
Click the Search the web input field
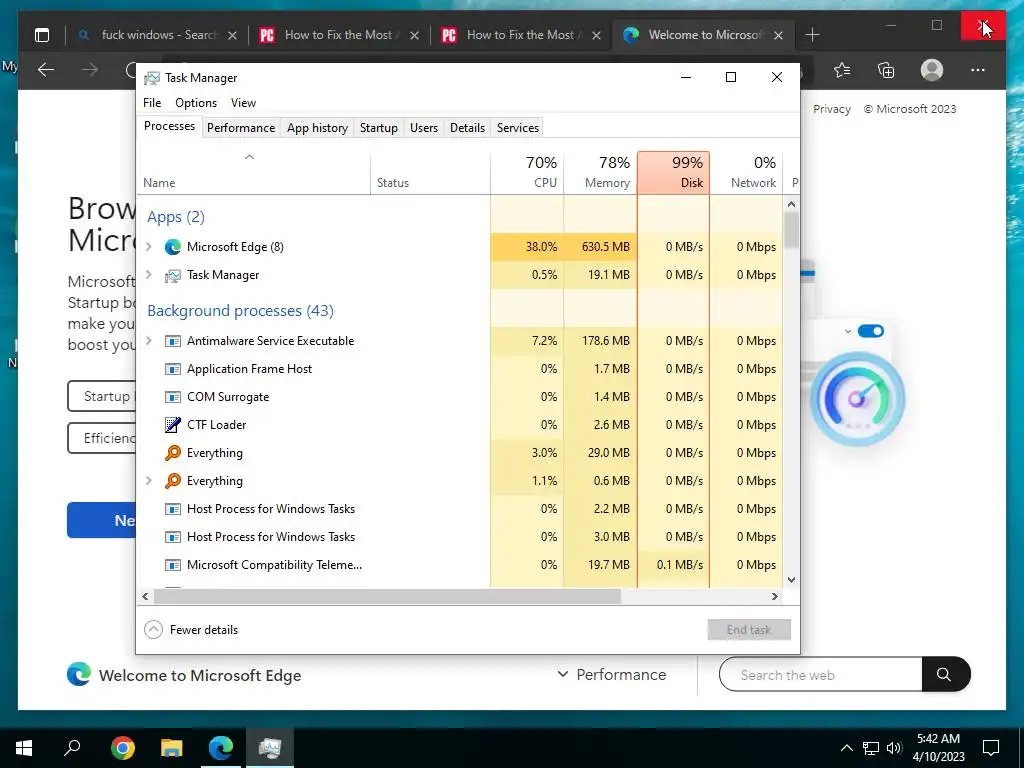pyautogui.click(x=821, y=675)
